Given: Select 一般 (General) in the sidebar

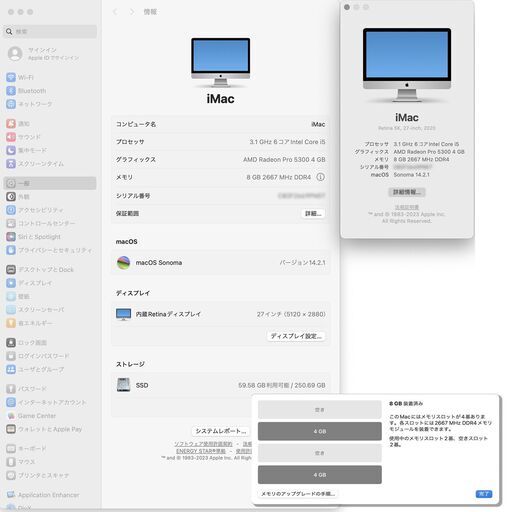Looking at the screenshot, I should [50, 183].
